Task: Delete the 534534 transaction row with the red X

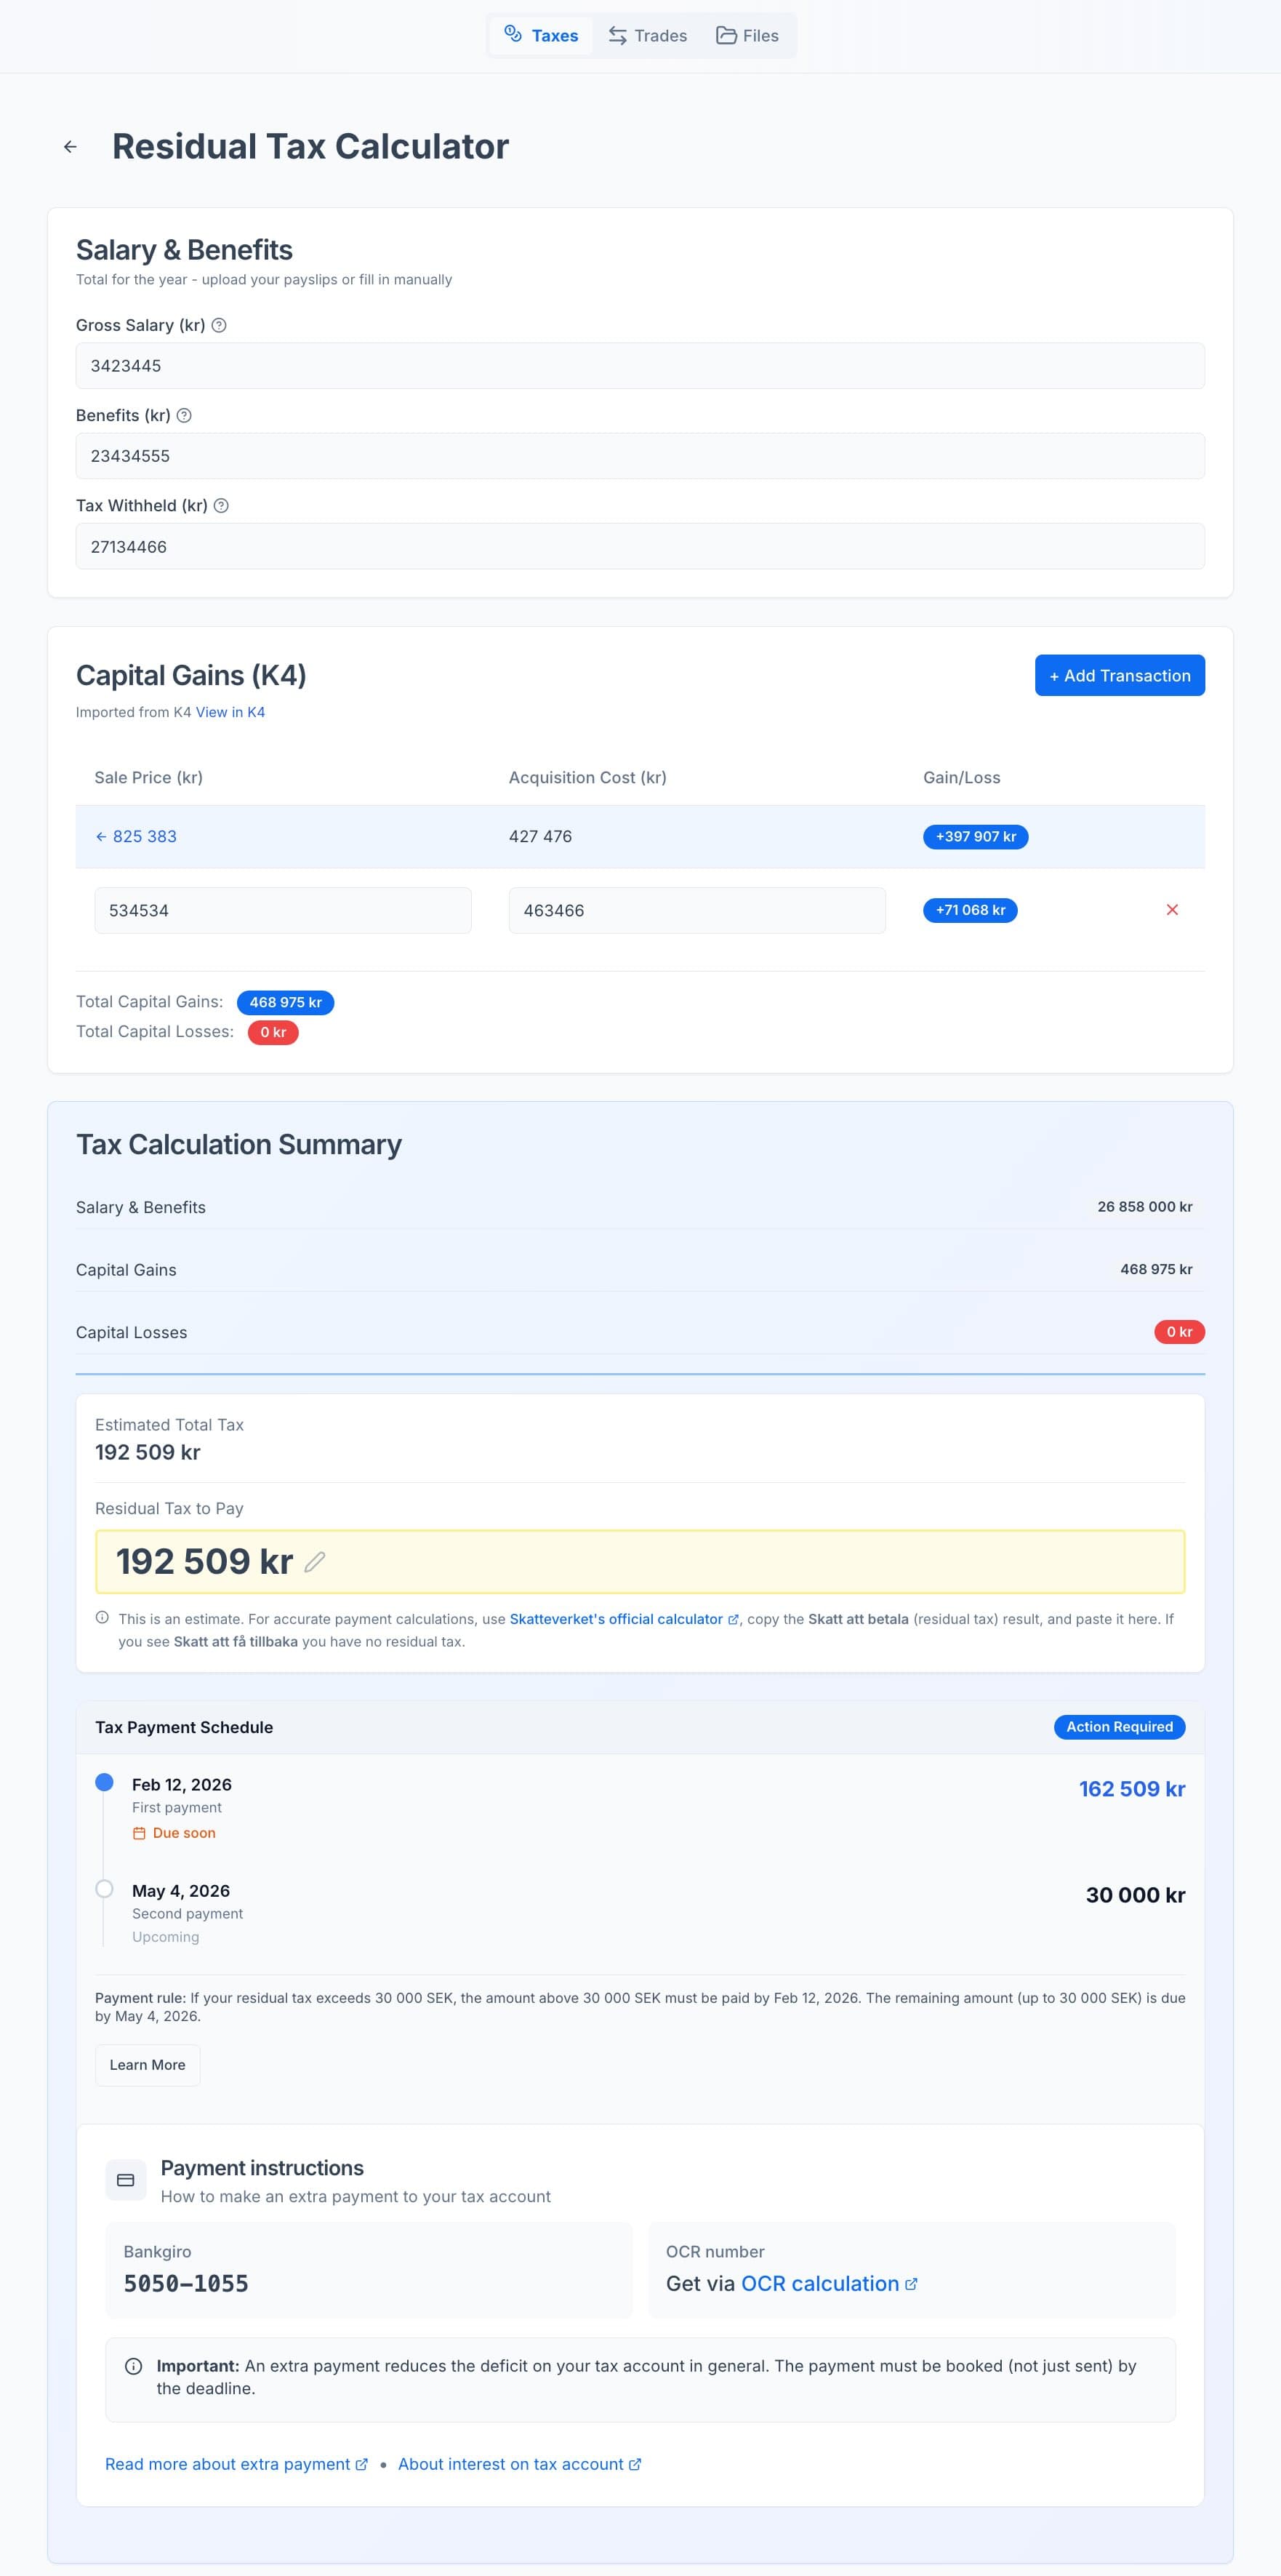Action: pos(1172,910)
